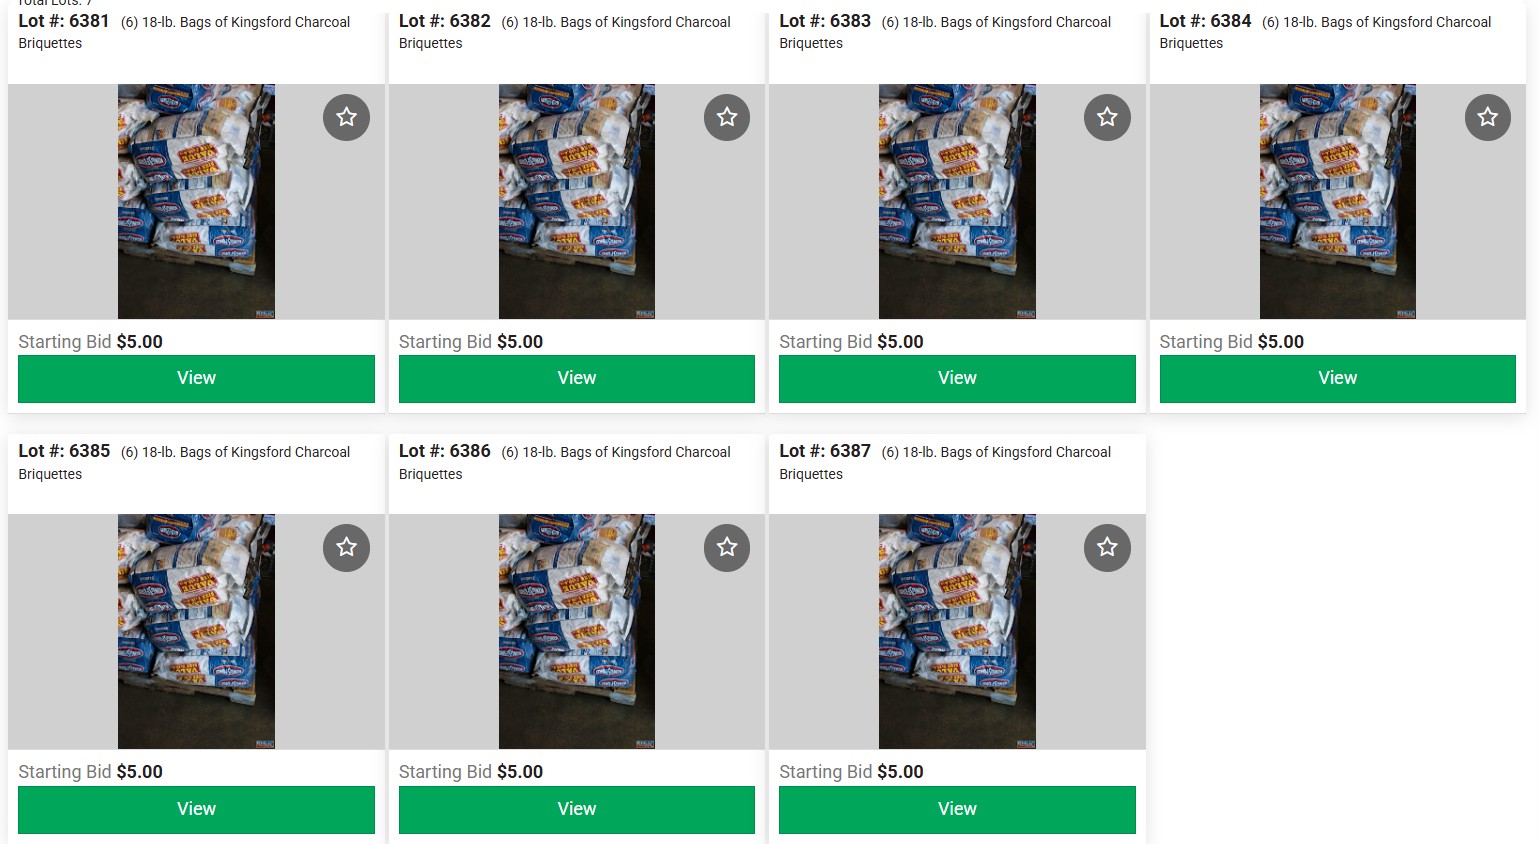Go to lot 6387 via View
Image resolution: width=1539 pixels, height=844 pixels.
pyautogui.click(x=957, y=809)
